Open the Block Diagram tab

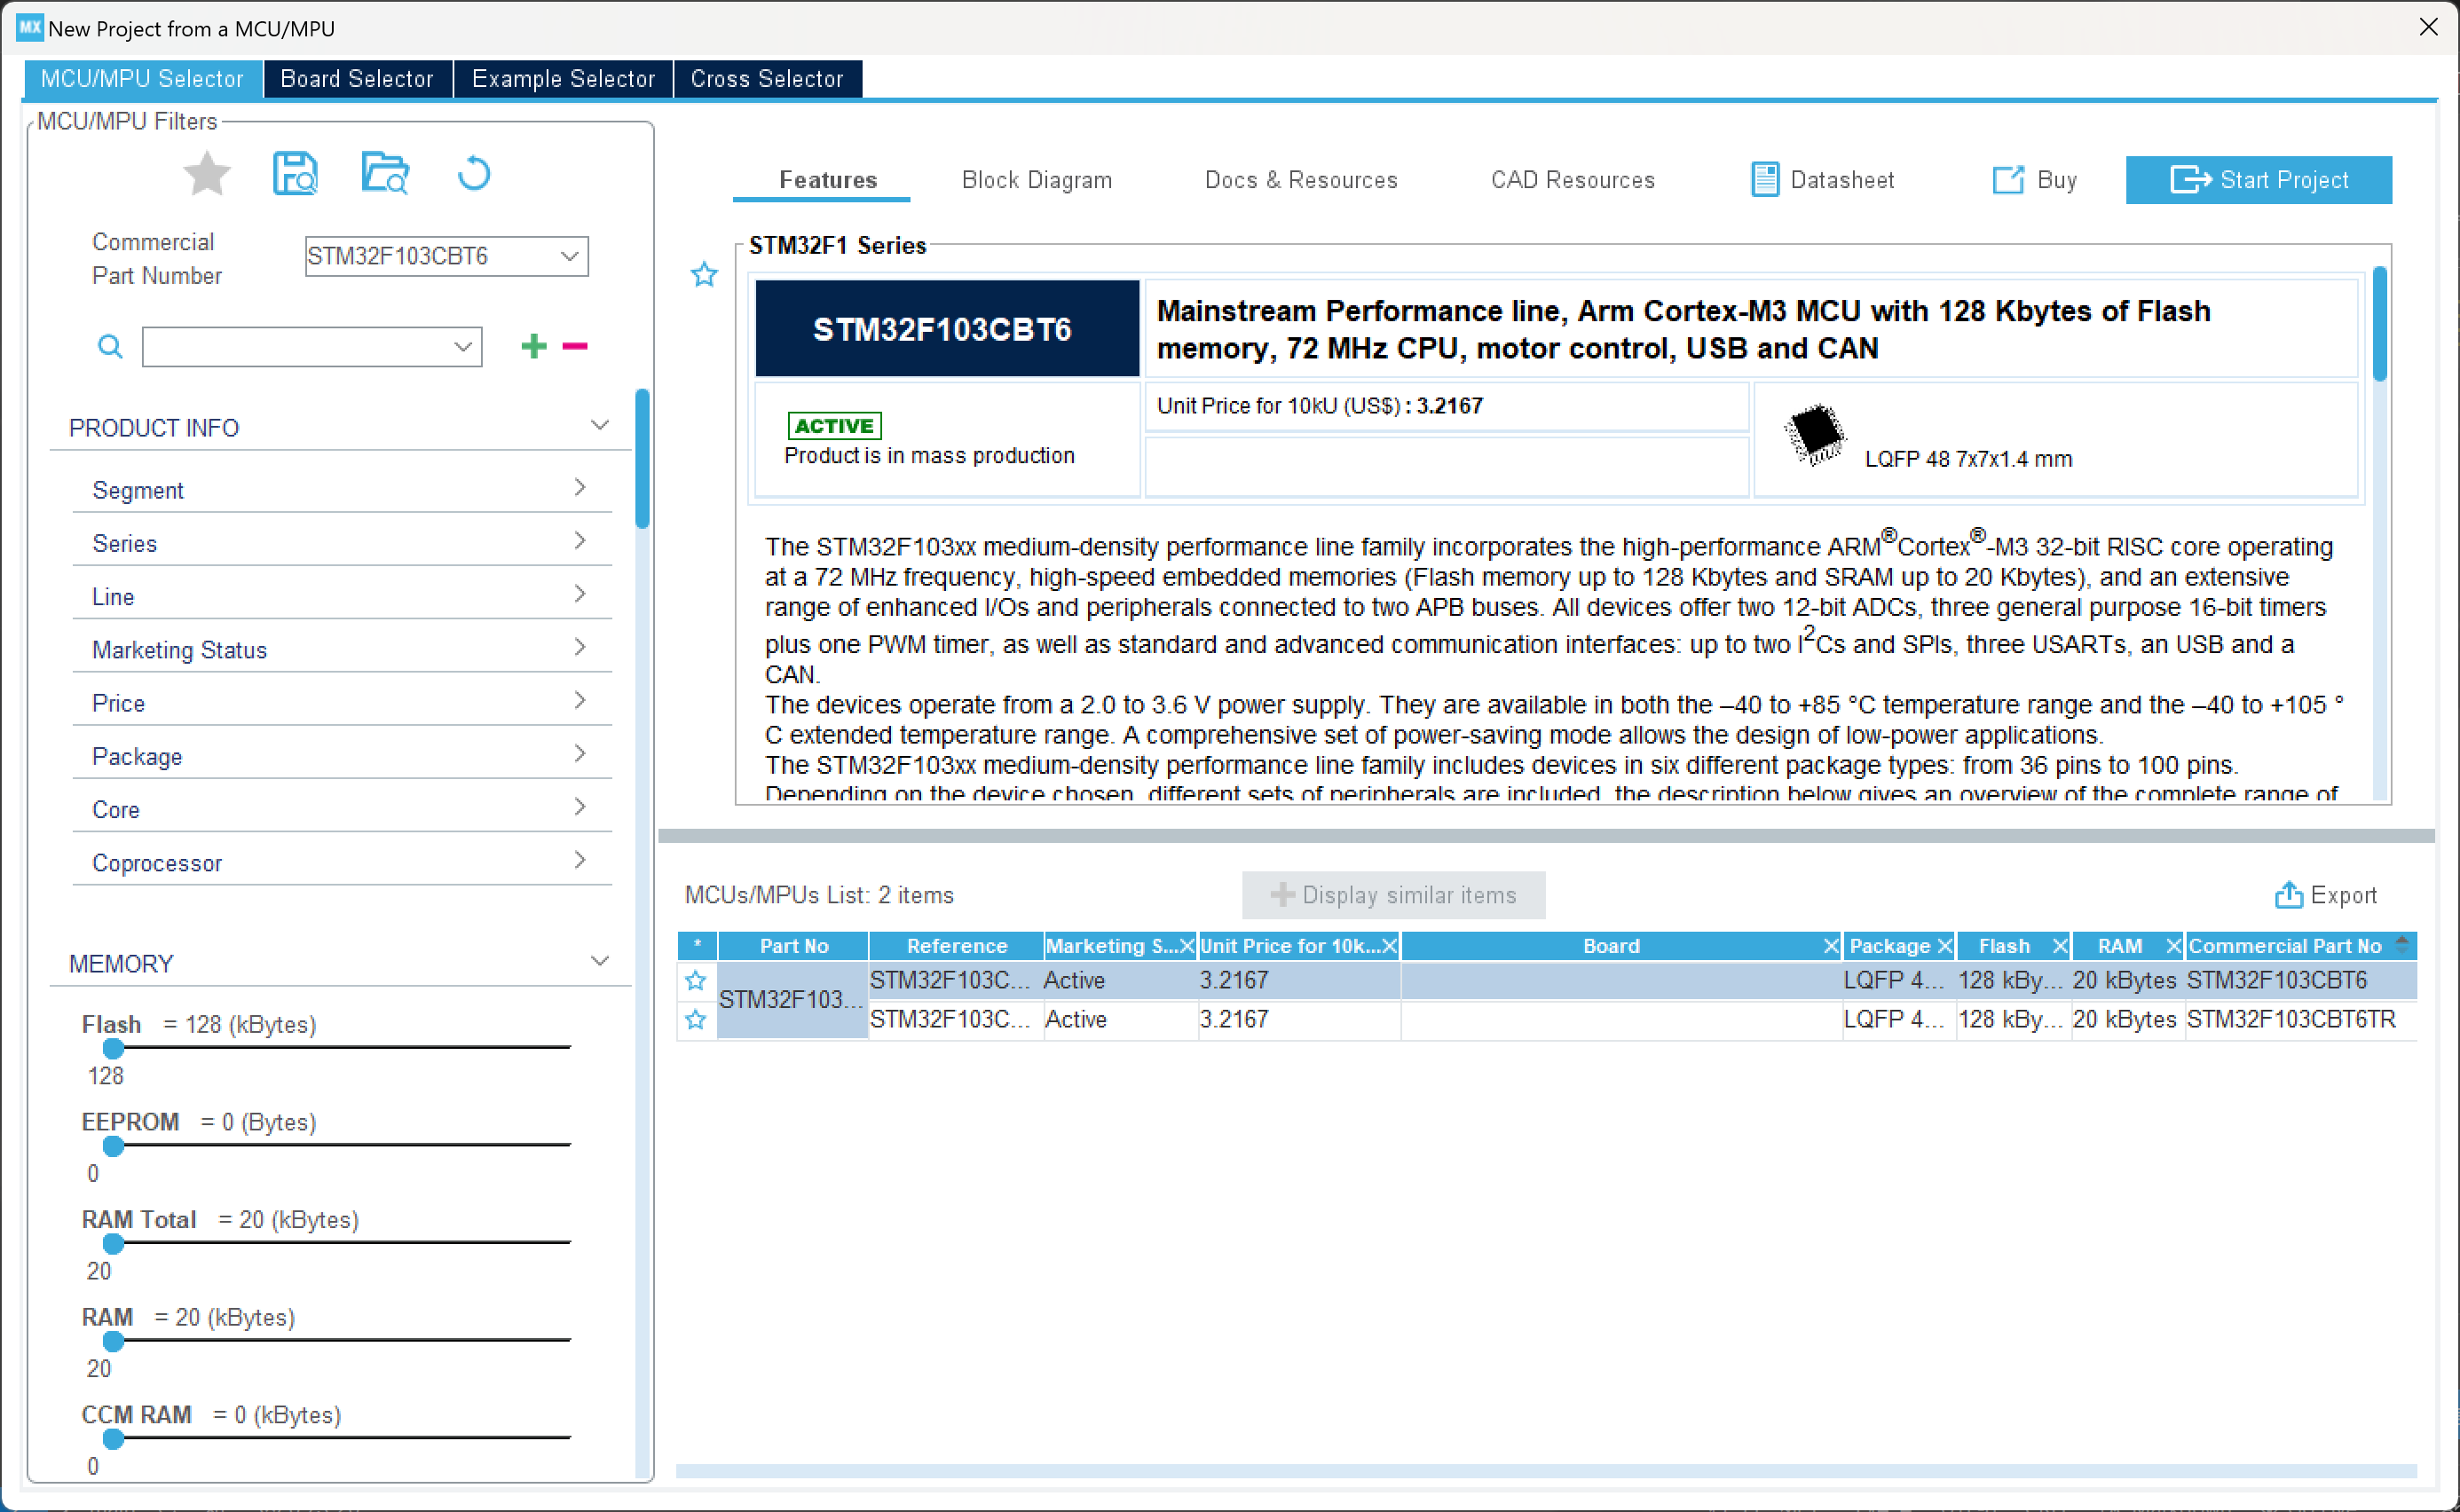click(x=1036, y=180)
